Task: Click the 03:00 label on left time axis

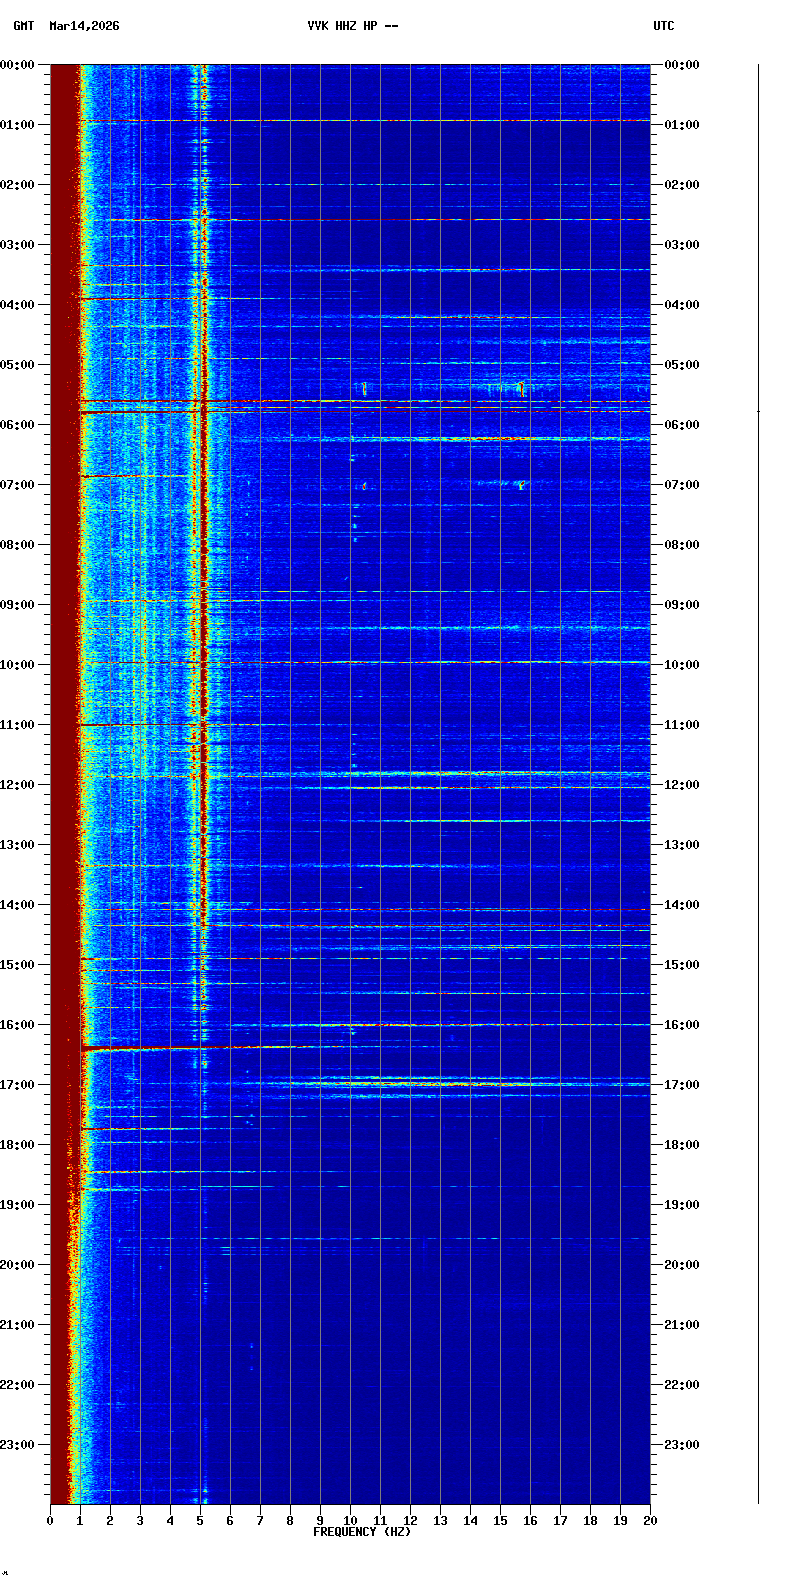Action: tap(18, 245)
